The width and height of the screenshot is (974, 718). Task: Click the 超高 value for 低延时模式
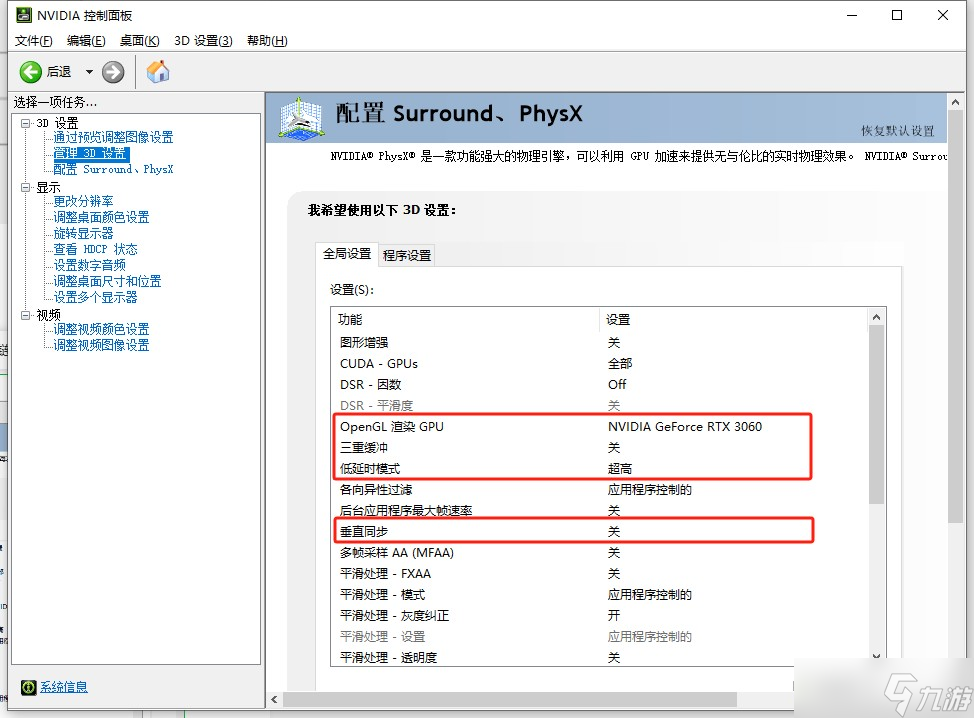click(x=620, y=469)
